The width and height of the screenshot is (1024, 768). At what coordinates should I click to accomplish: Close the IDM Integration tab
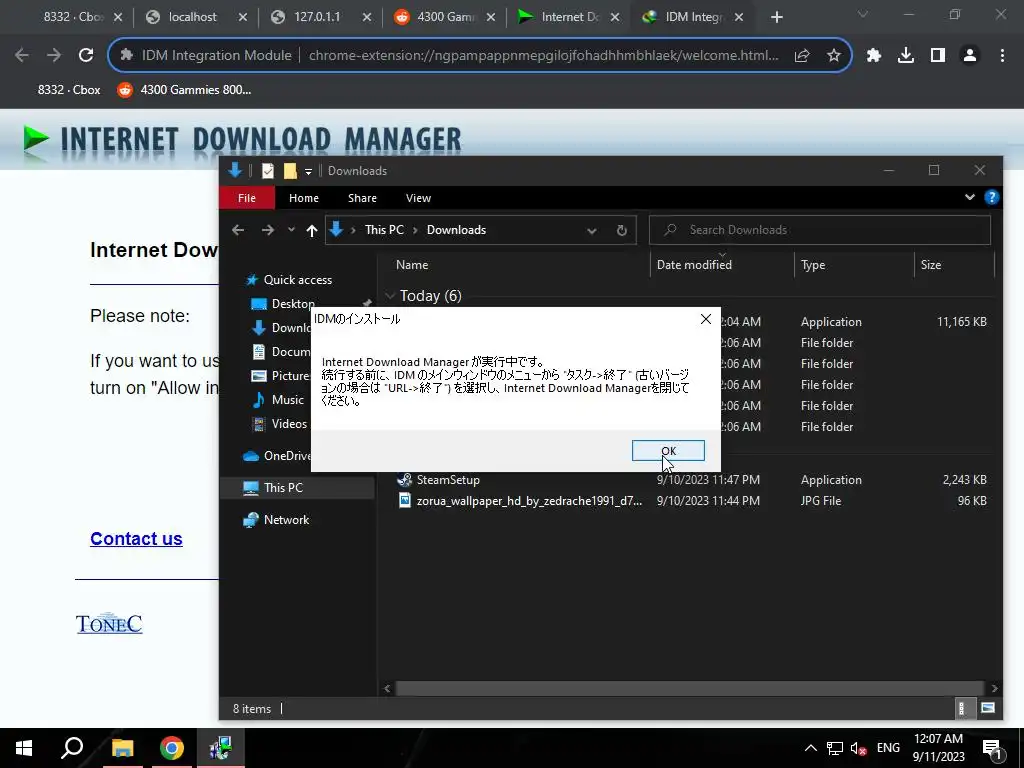pyautogui.click(x=739, y=18)
